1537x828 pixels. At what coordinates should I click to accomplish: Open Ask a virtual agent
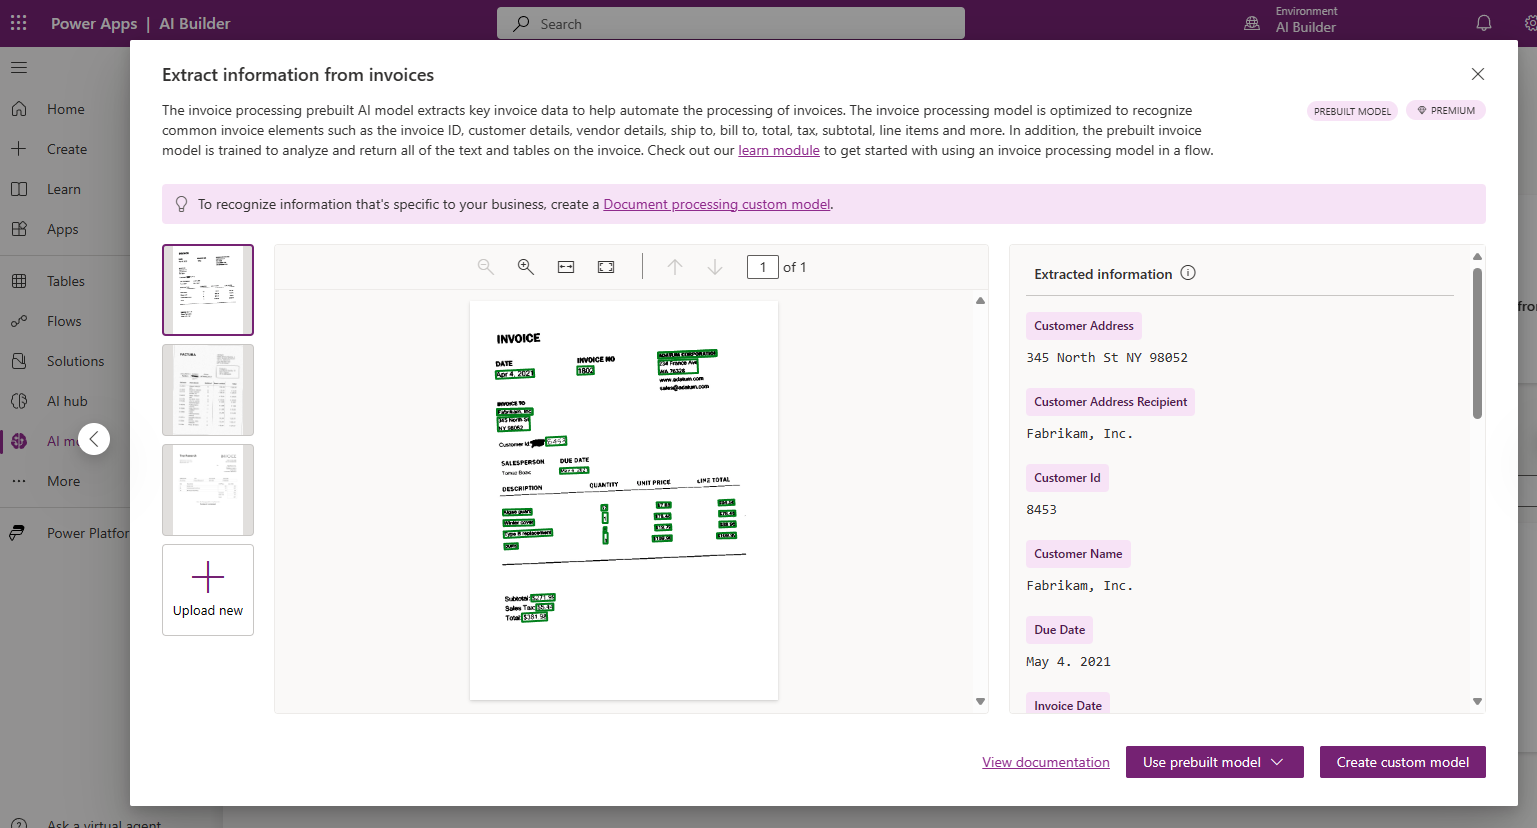[104, 823]
